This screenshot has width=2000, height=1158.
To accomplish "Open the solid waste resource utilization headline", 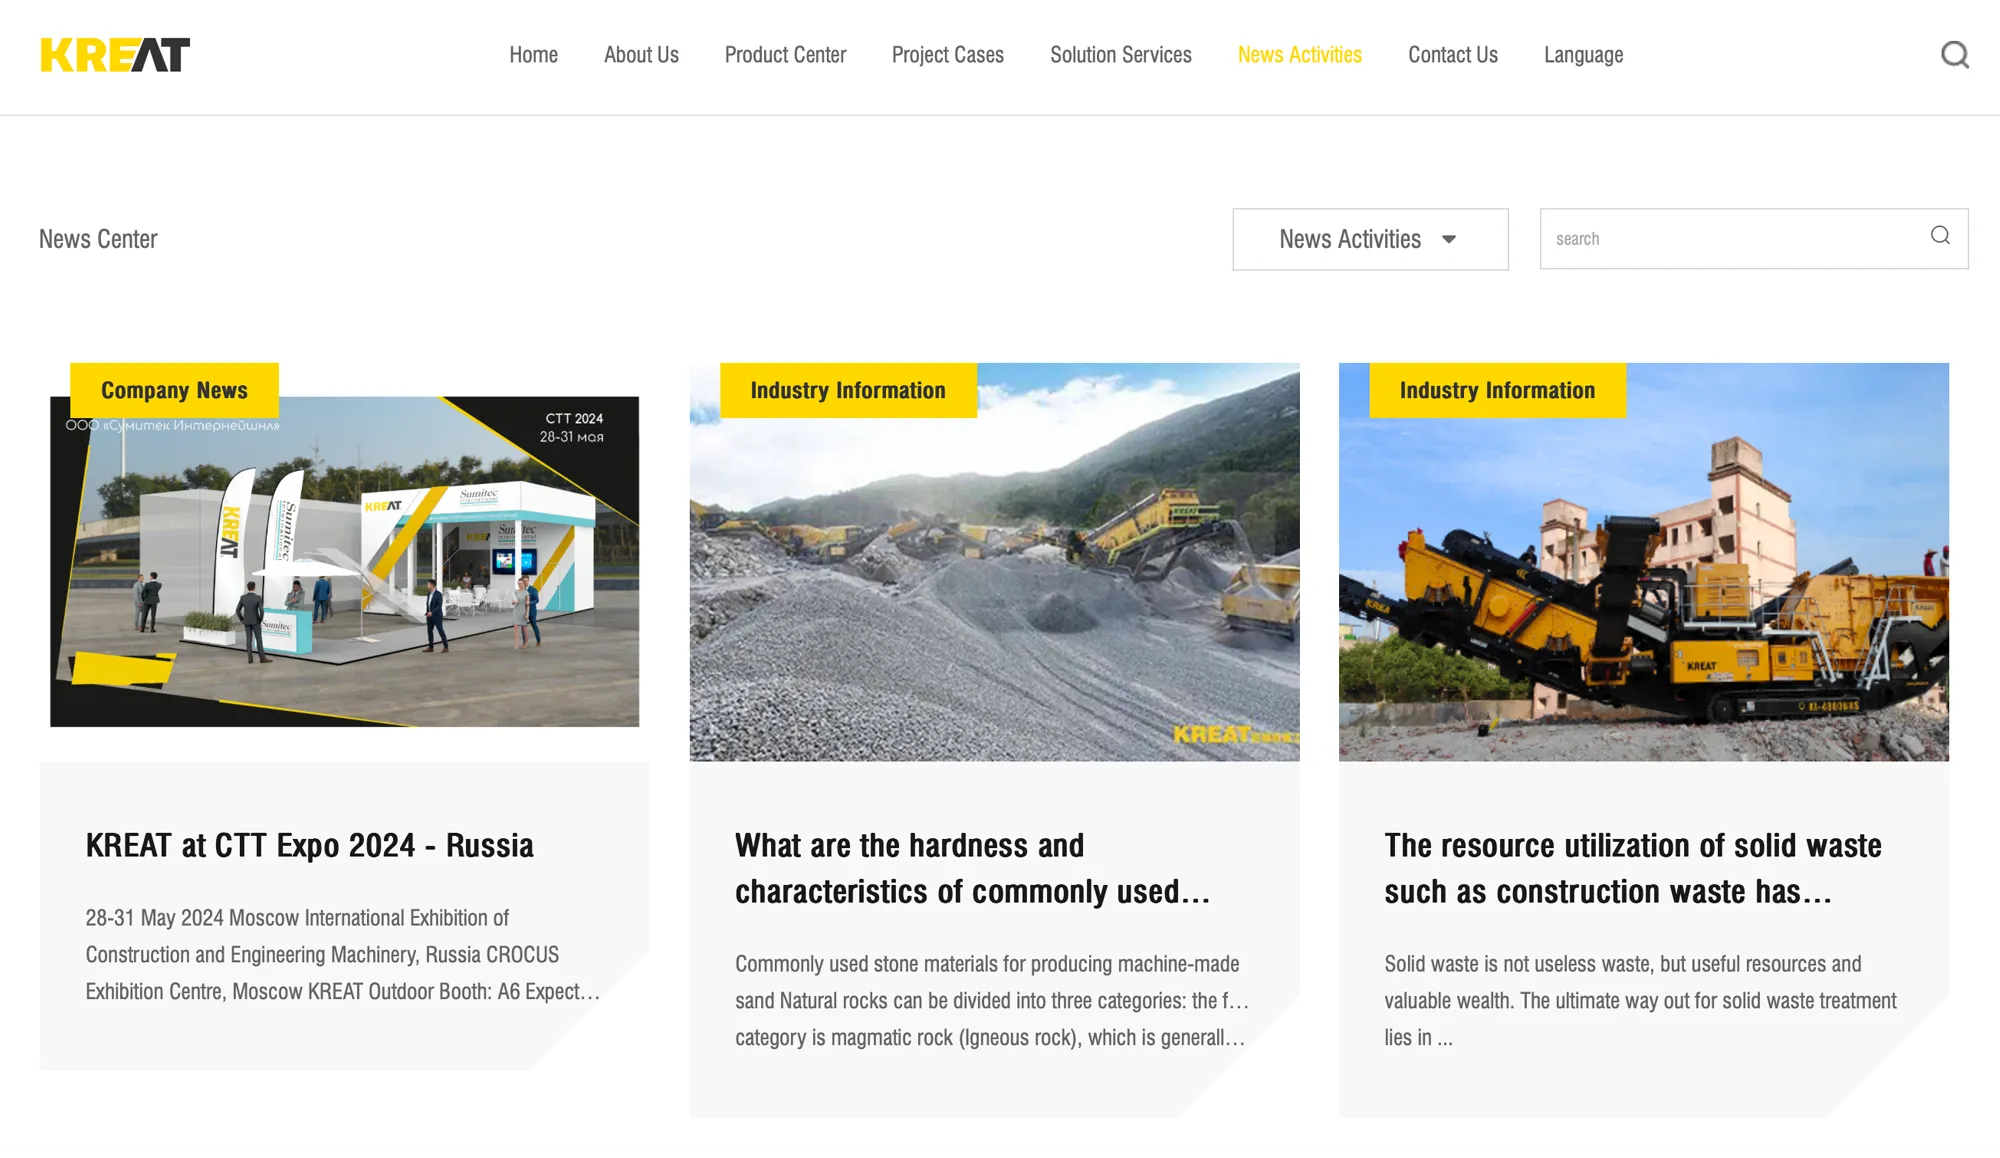I will pos(1632,868).
